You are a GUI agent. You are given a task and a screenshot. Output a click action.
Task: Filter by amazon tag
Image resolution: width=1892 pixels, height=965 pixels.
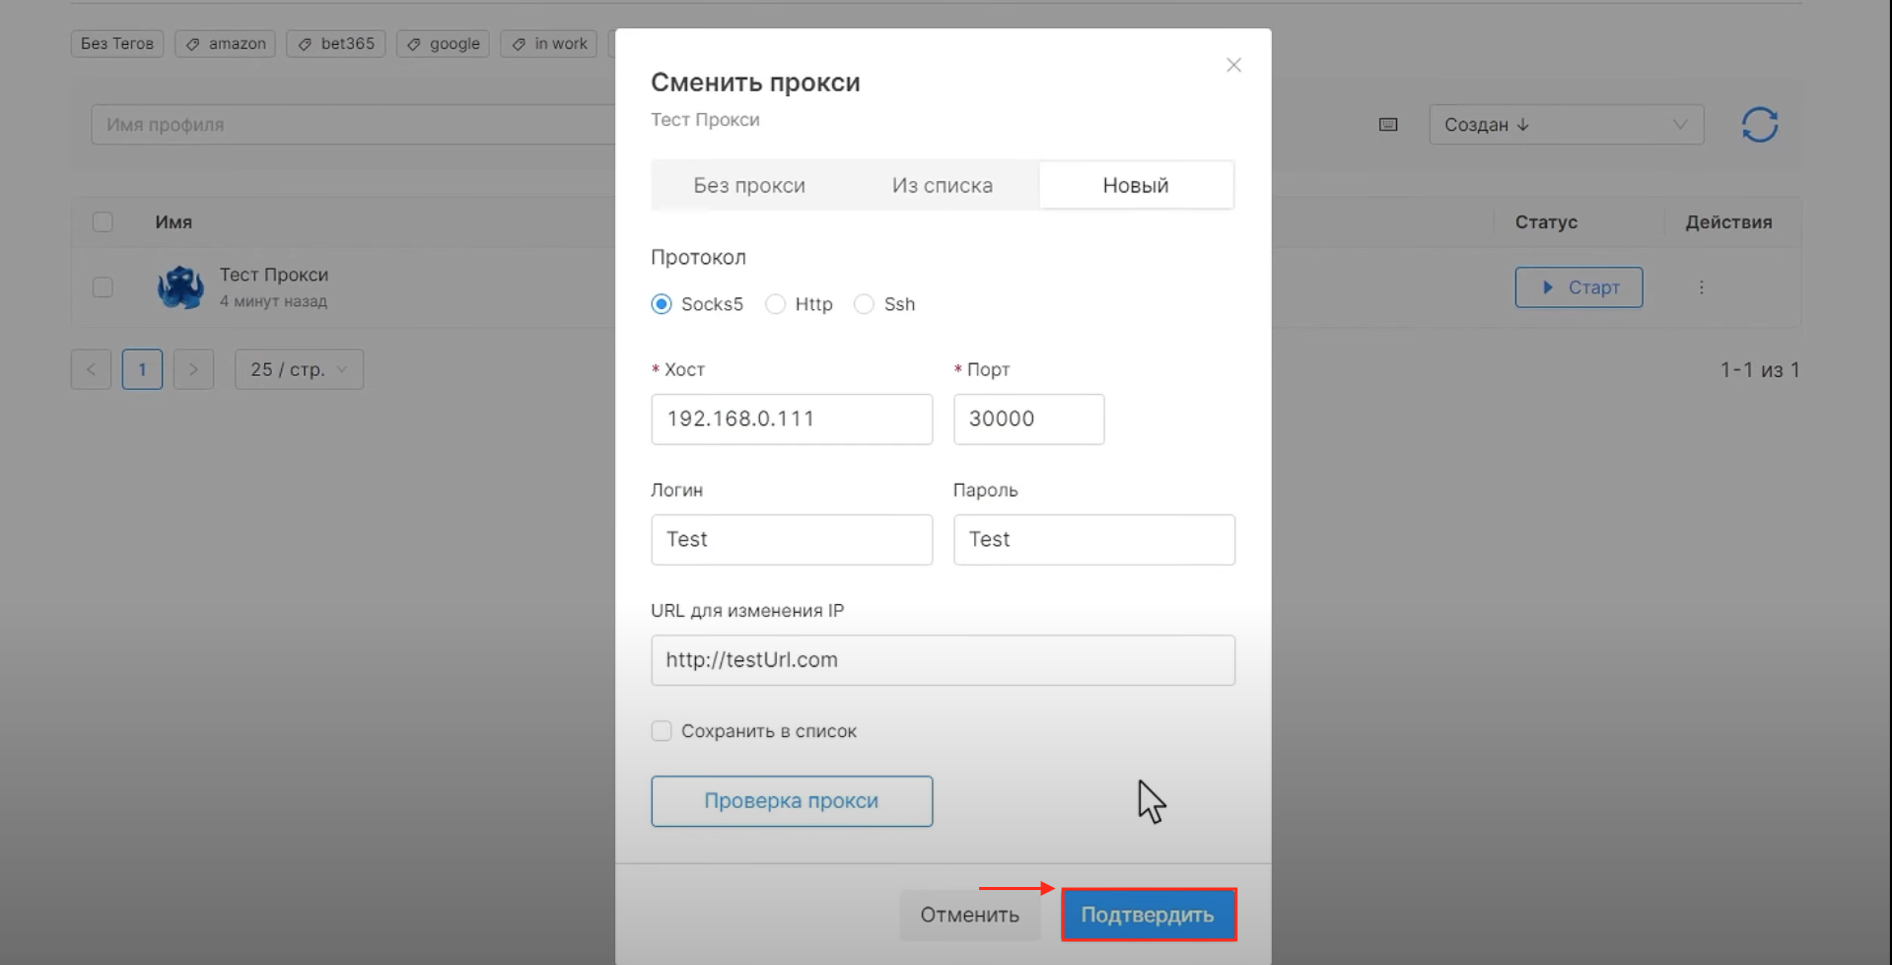point(225,44)
